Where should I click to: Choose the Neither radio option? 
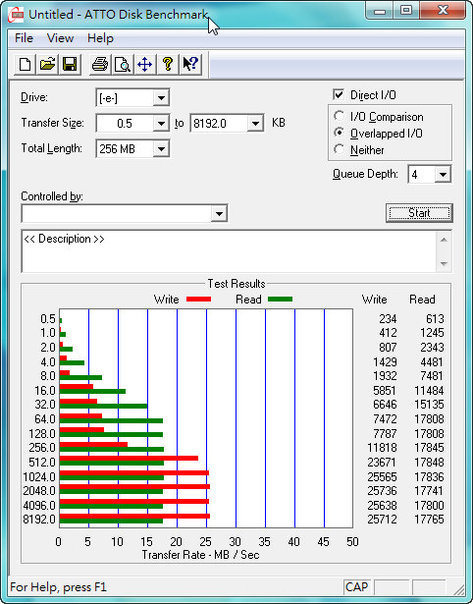pos(339,149)
